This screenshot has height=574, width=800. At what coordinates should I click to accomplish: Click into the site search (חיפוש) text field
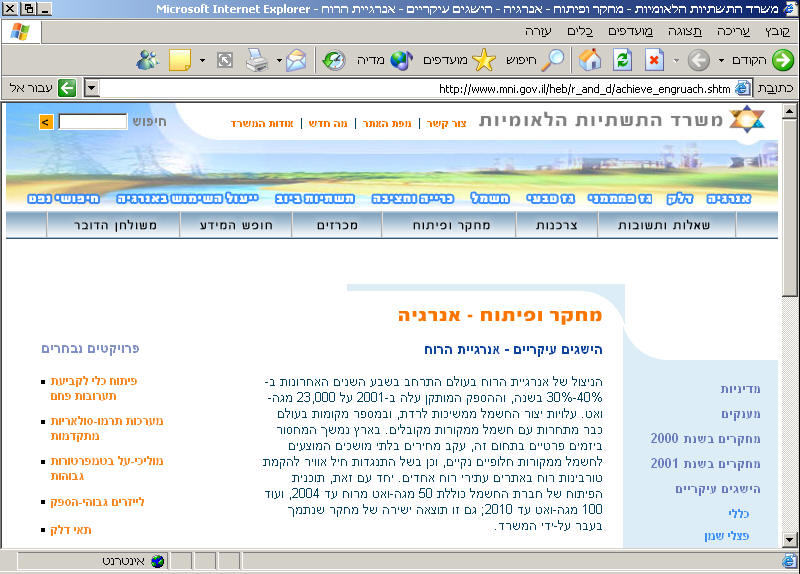[x=92, y=122]
